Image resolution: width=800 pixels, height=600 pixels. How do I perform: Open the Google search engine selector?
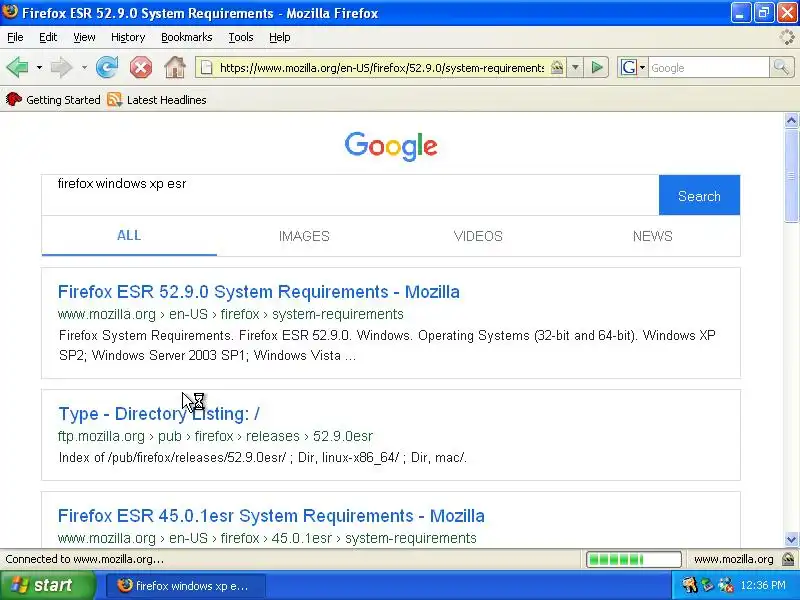(x=633, y=67)
